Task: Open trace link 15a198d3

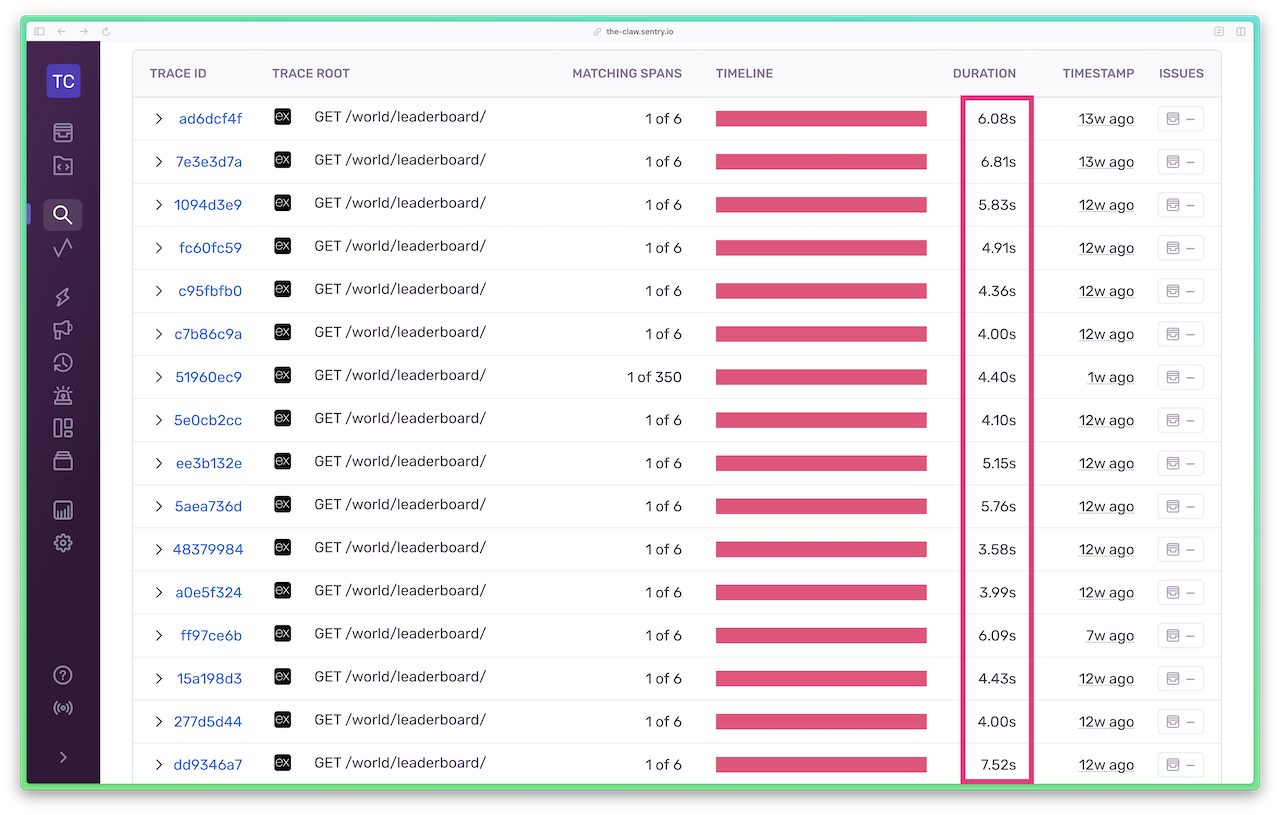Action: [x=210, y=678]
